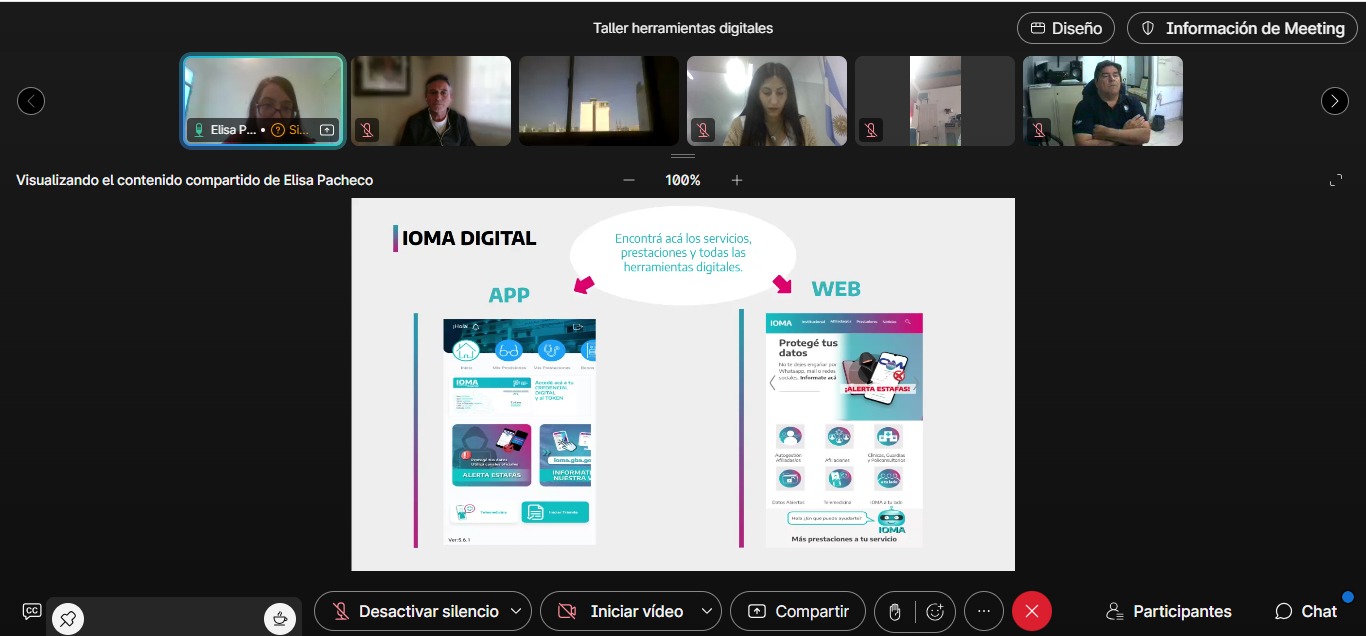Click the '¡ALERTA ESTAFAS!' banner in the web mockup

(x=877, y=388)
